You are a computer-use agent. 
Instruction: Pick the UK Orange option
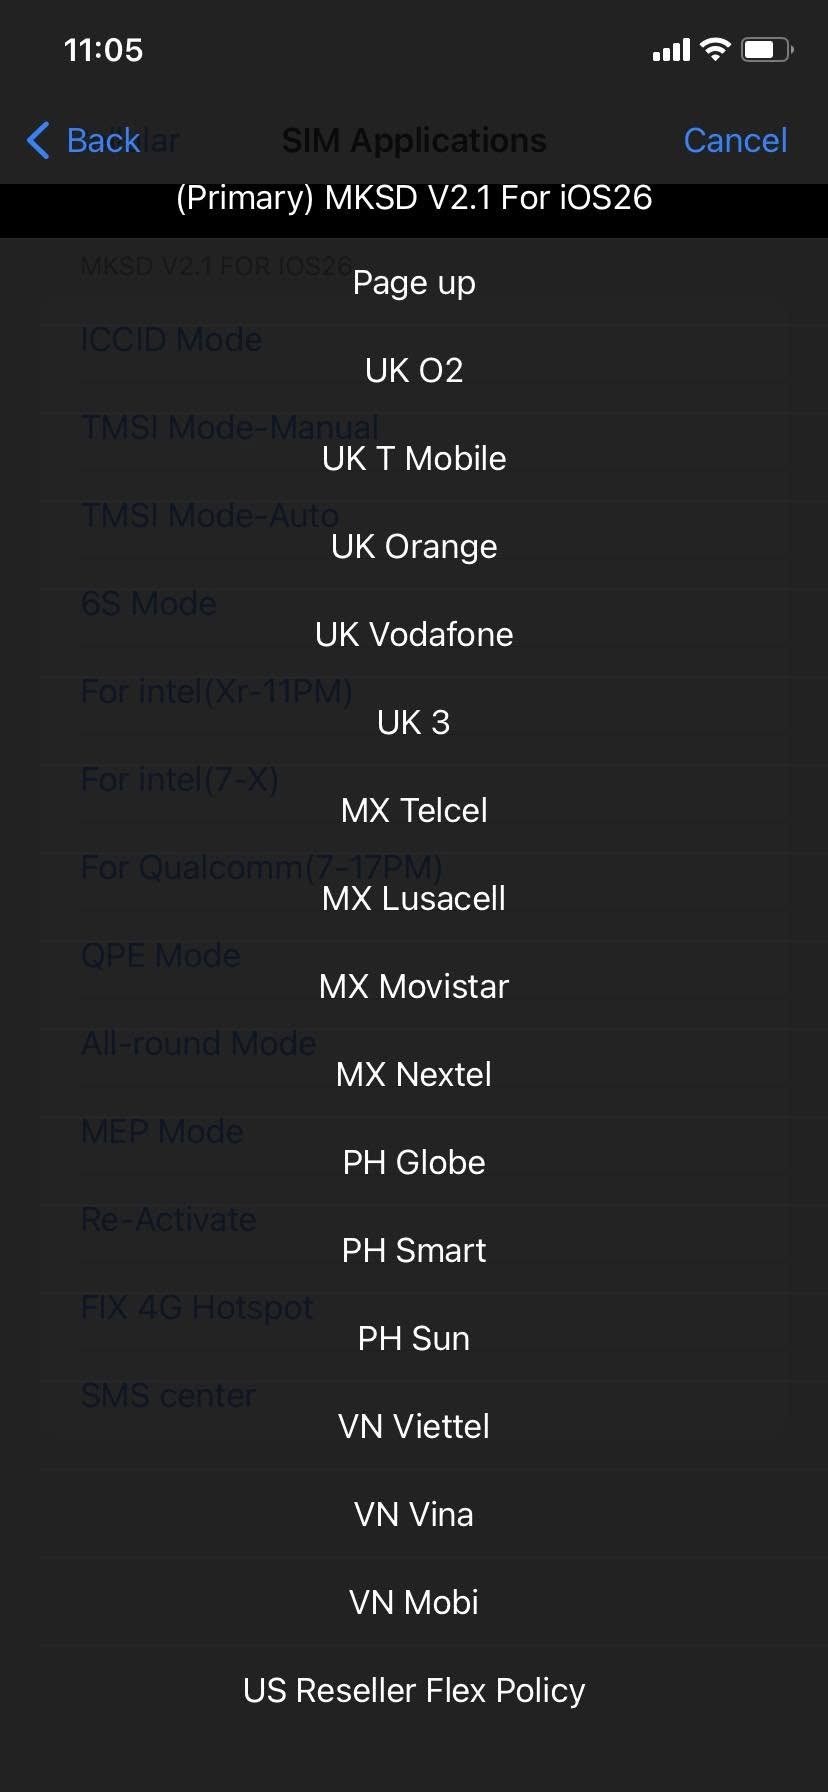pos(414,547)
